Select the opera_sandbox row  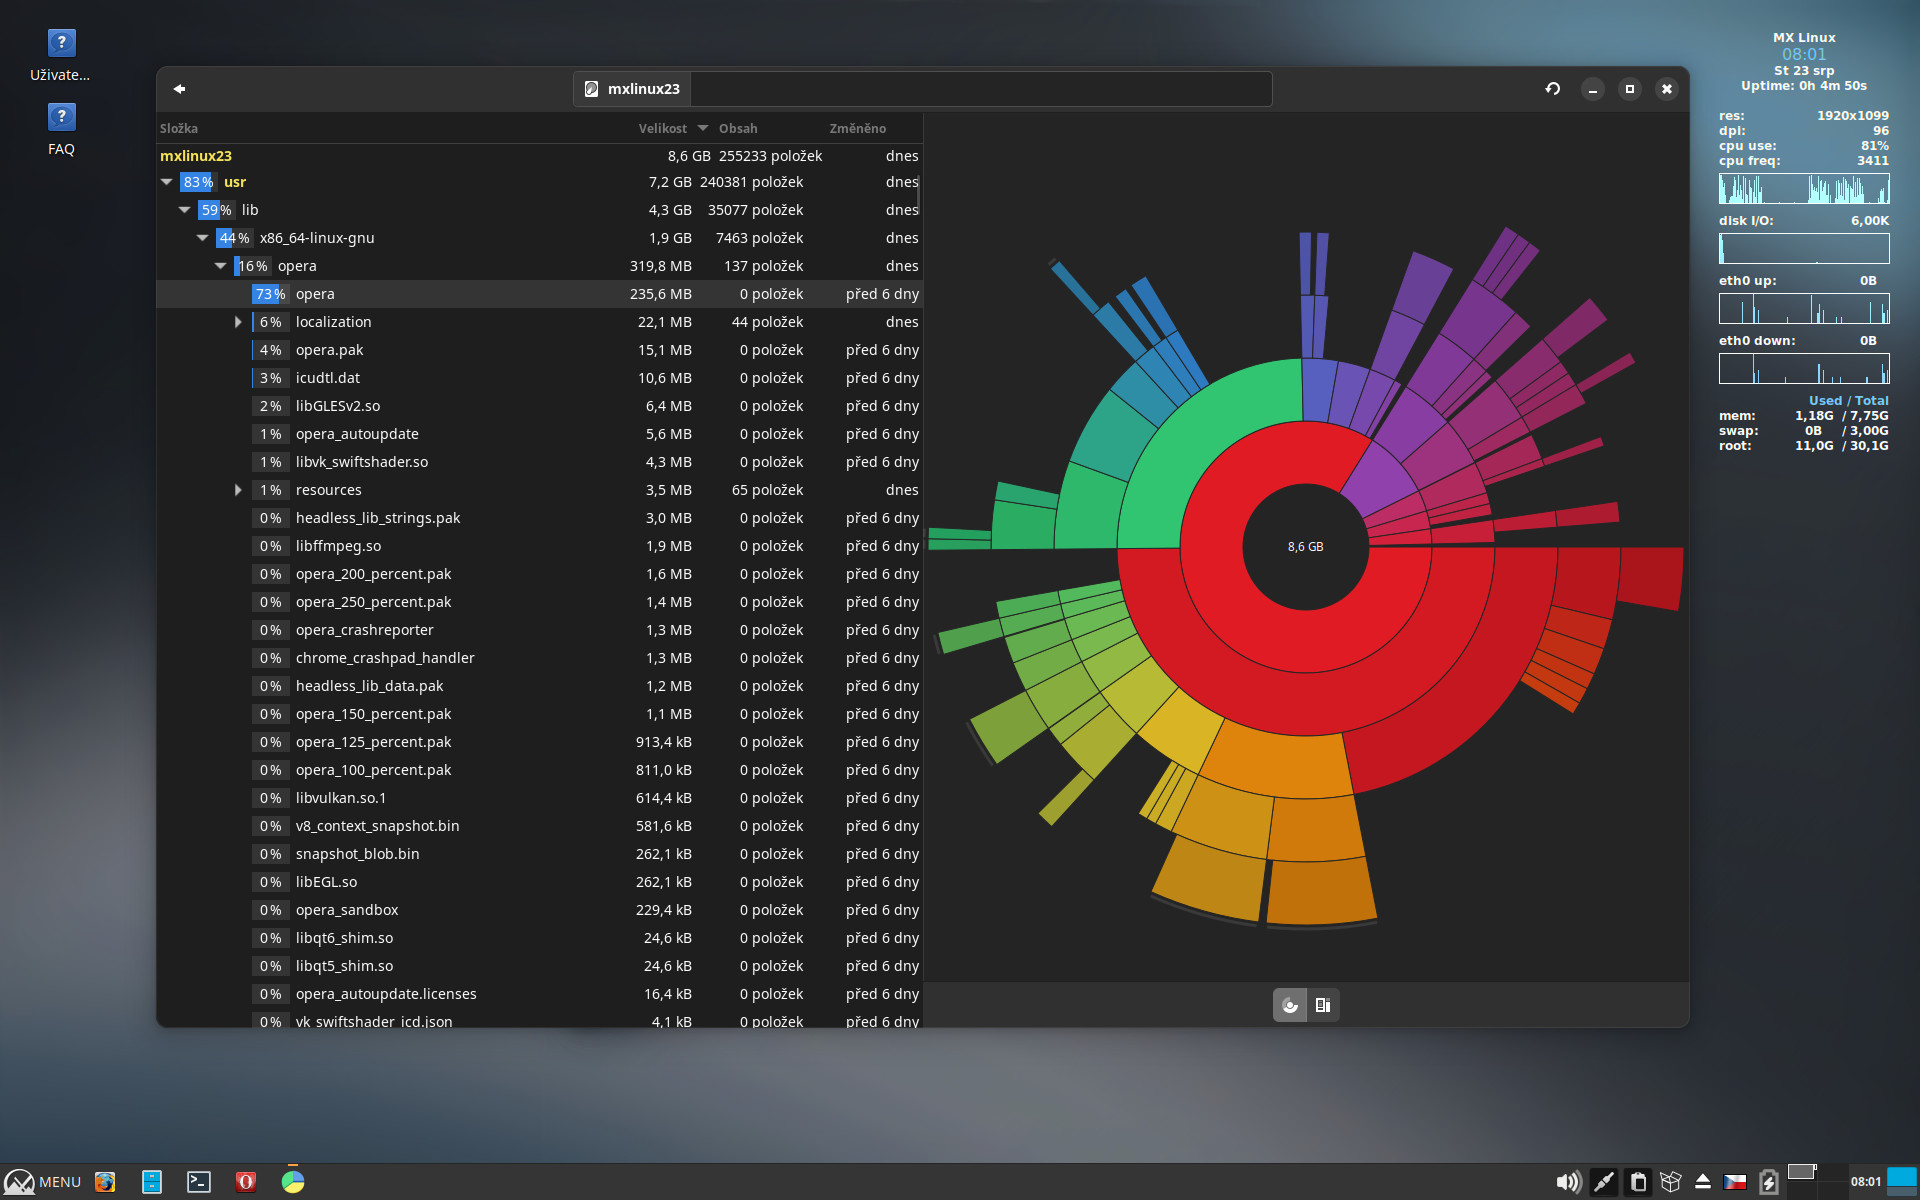pyautogui.click(x=539, y=910)
